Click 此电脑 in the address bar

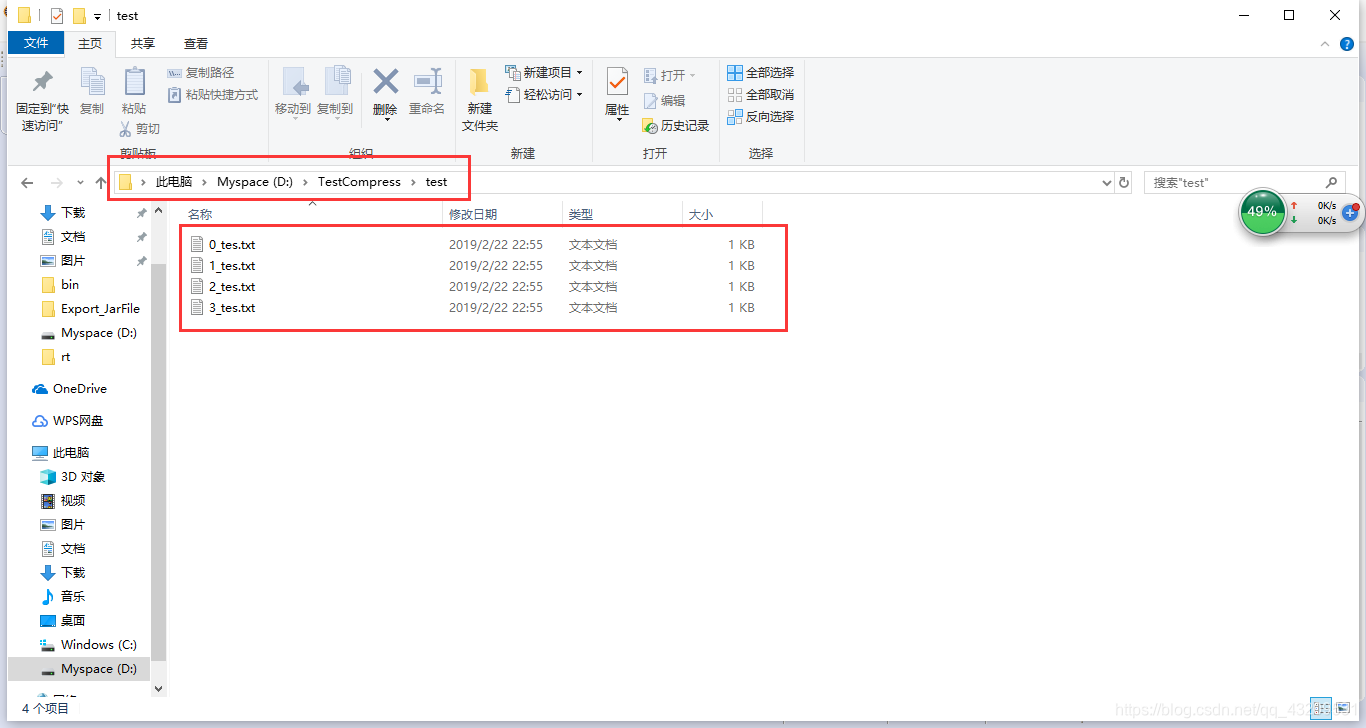[173, 182]
